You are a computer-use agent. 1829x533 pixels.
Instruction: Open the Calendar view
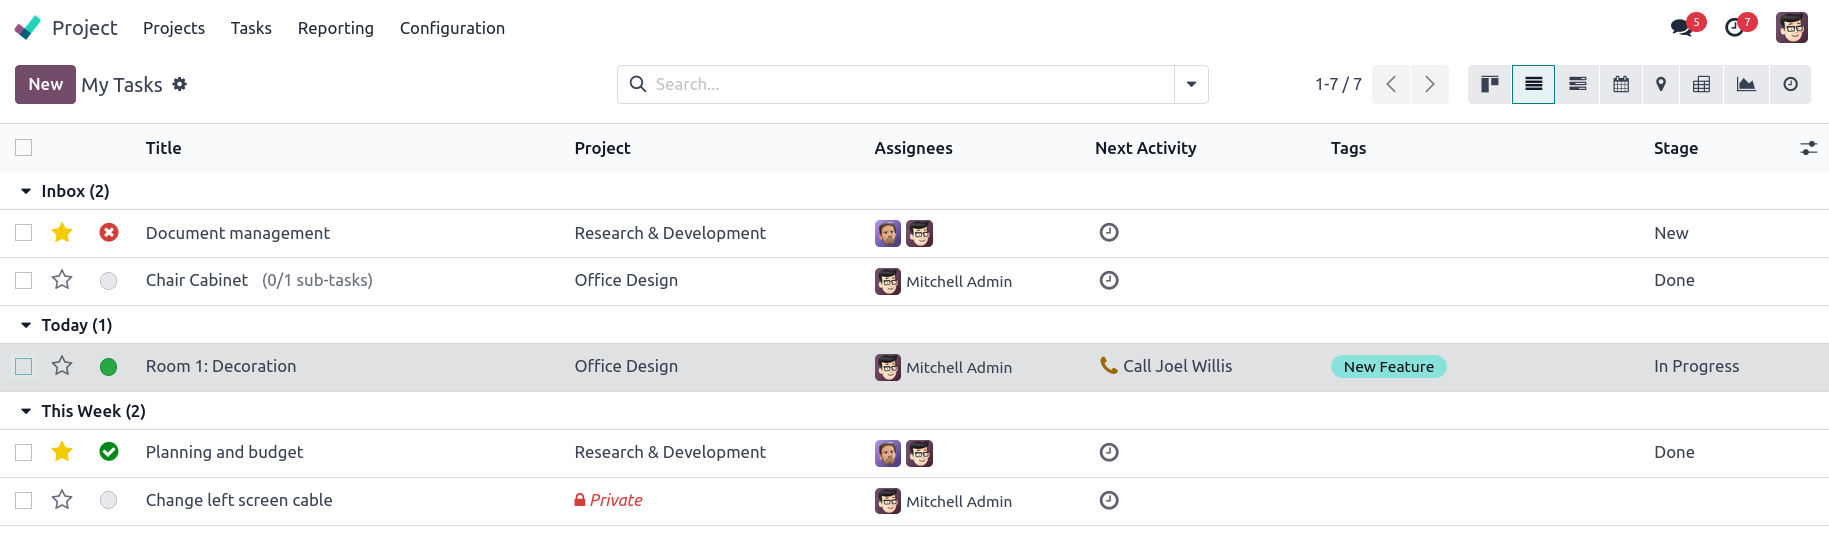[1621, 85]
